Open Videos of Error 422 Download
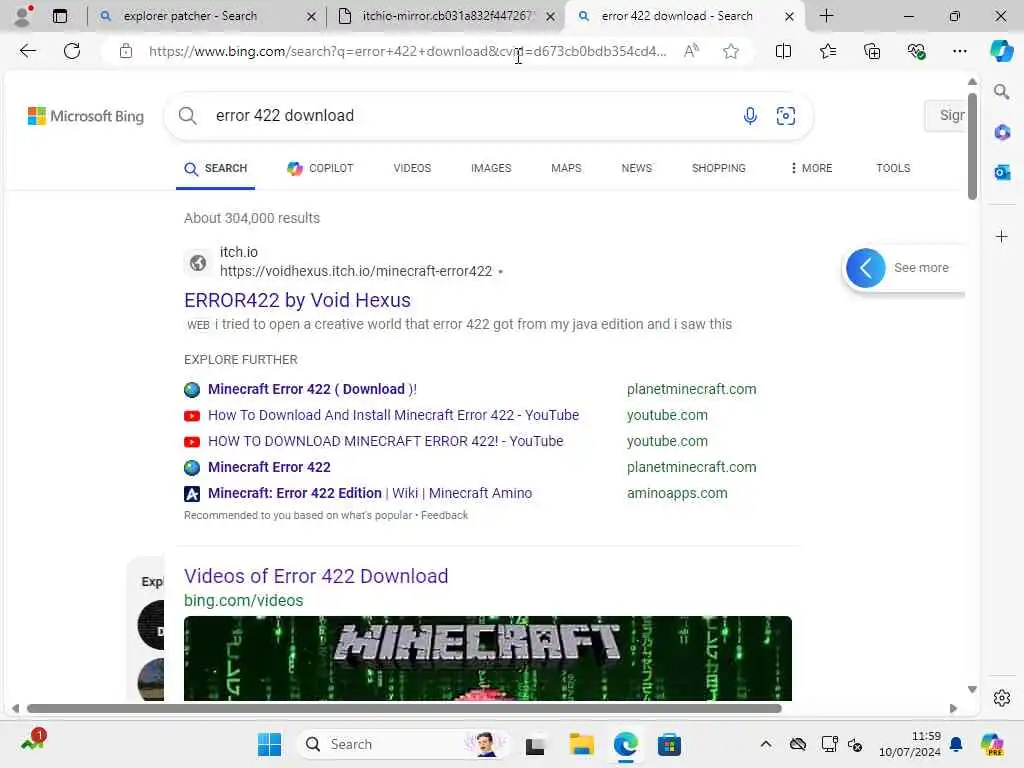Image resolution: width=1024 pixels, height=768 pixels. [x=316, y=576]
